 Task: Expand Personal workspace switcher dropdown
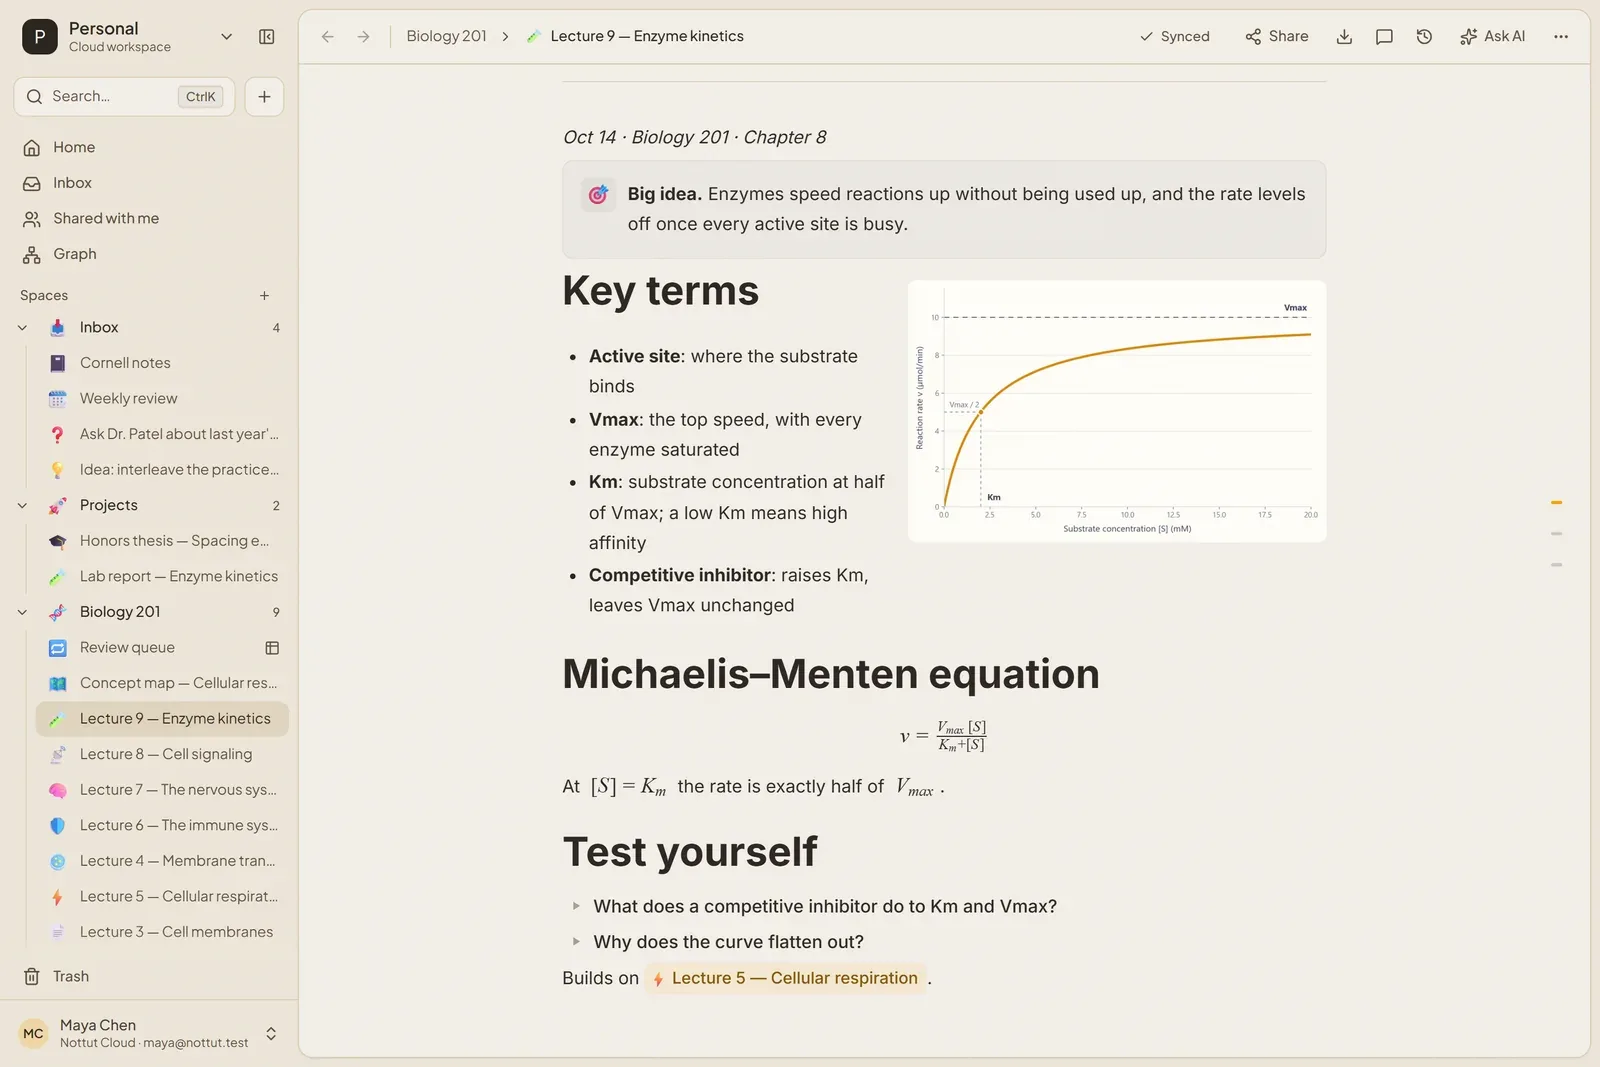[226, 37]
